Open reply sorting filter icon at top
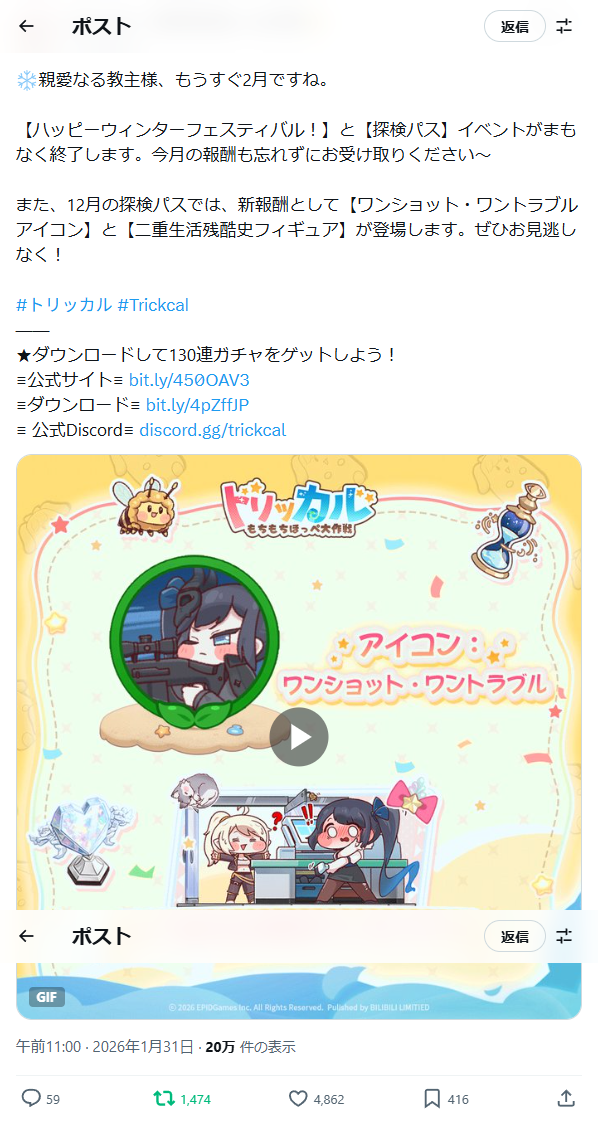Screen dimensions: 598x1122 (x=564, y=26)
